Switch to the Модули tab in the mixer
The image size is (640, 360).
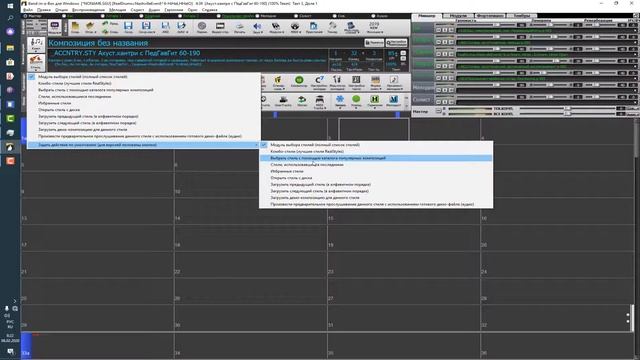[x=458, y=16]
